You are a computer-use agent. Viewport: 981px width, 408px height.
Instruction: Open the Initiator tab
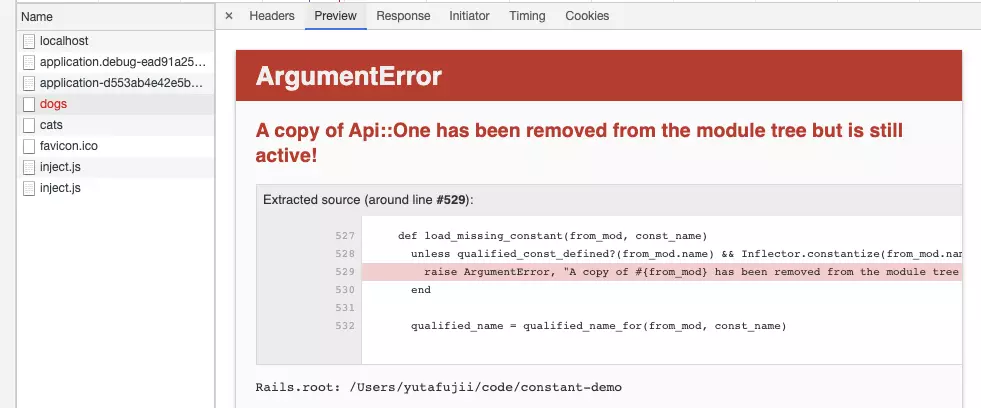coord(469,16)
